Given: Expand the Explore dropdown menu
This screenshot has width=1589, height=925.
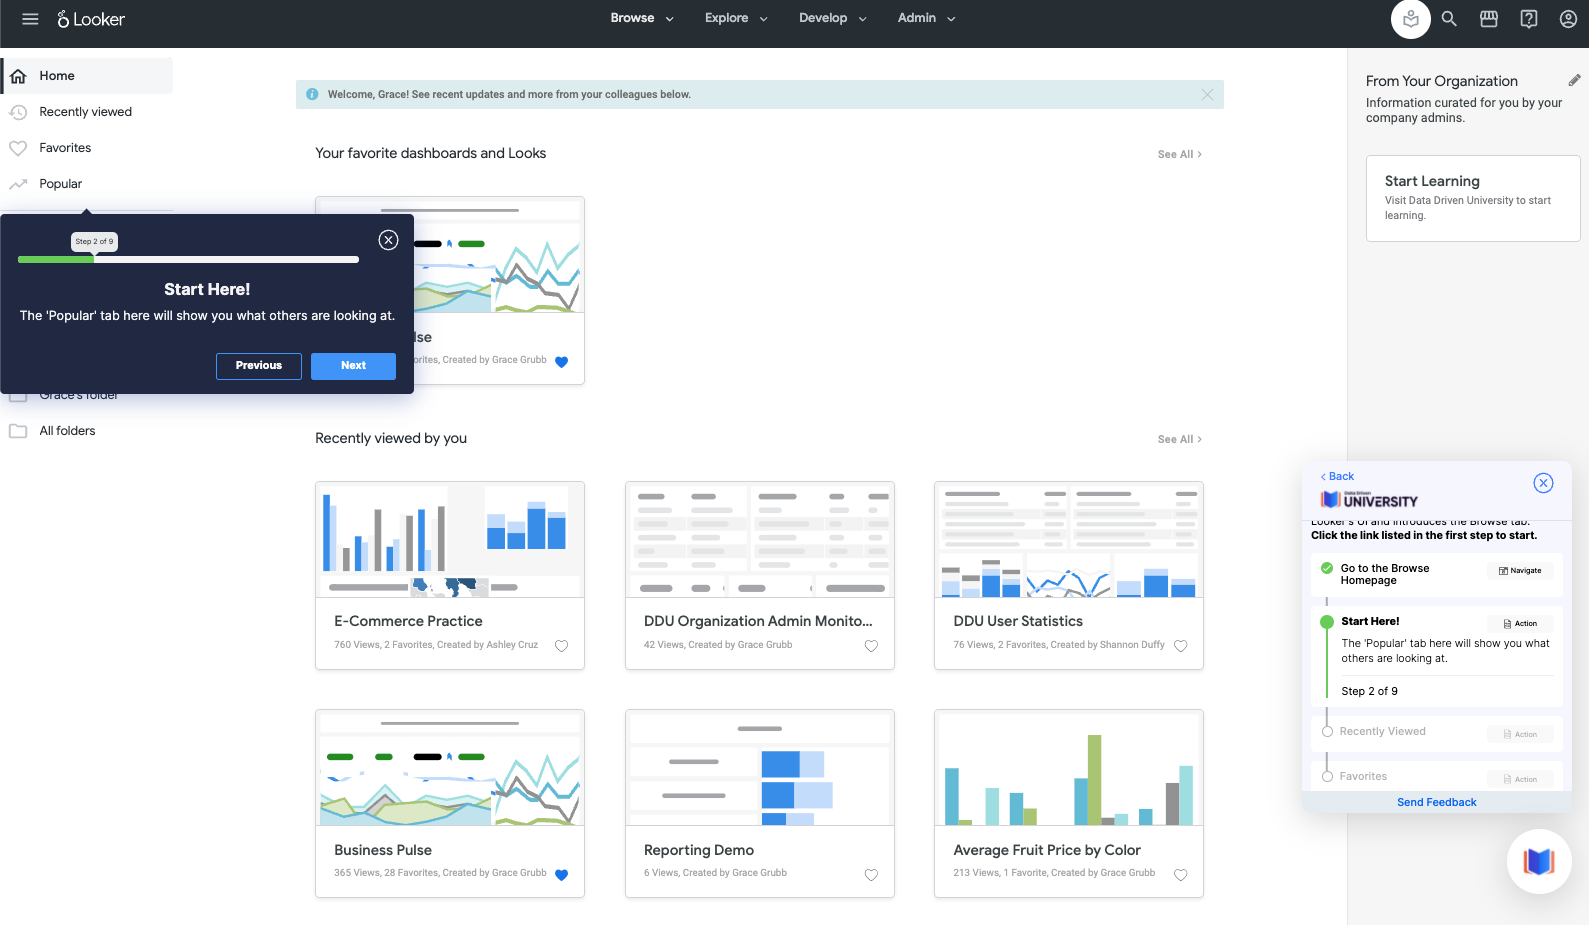Looking at the screenshot, I should point(736,18).
